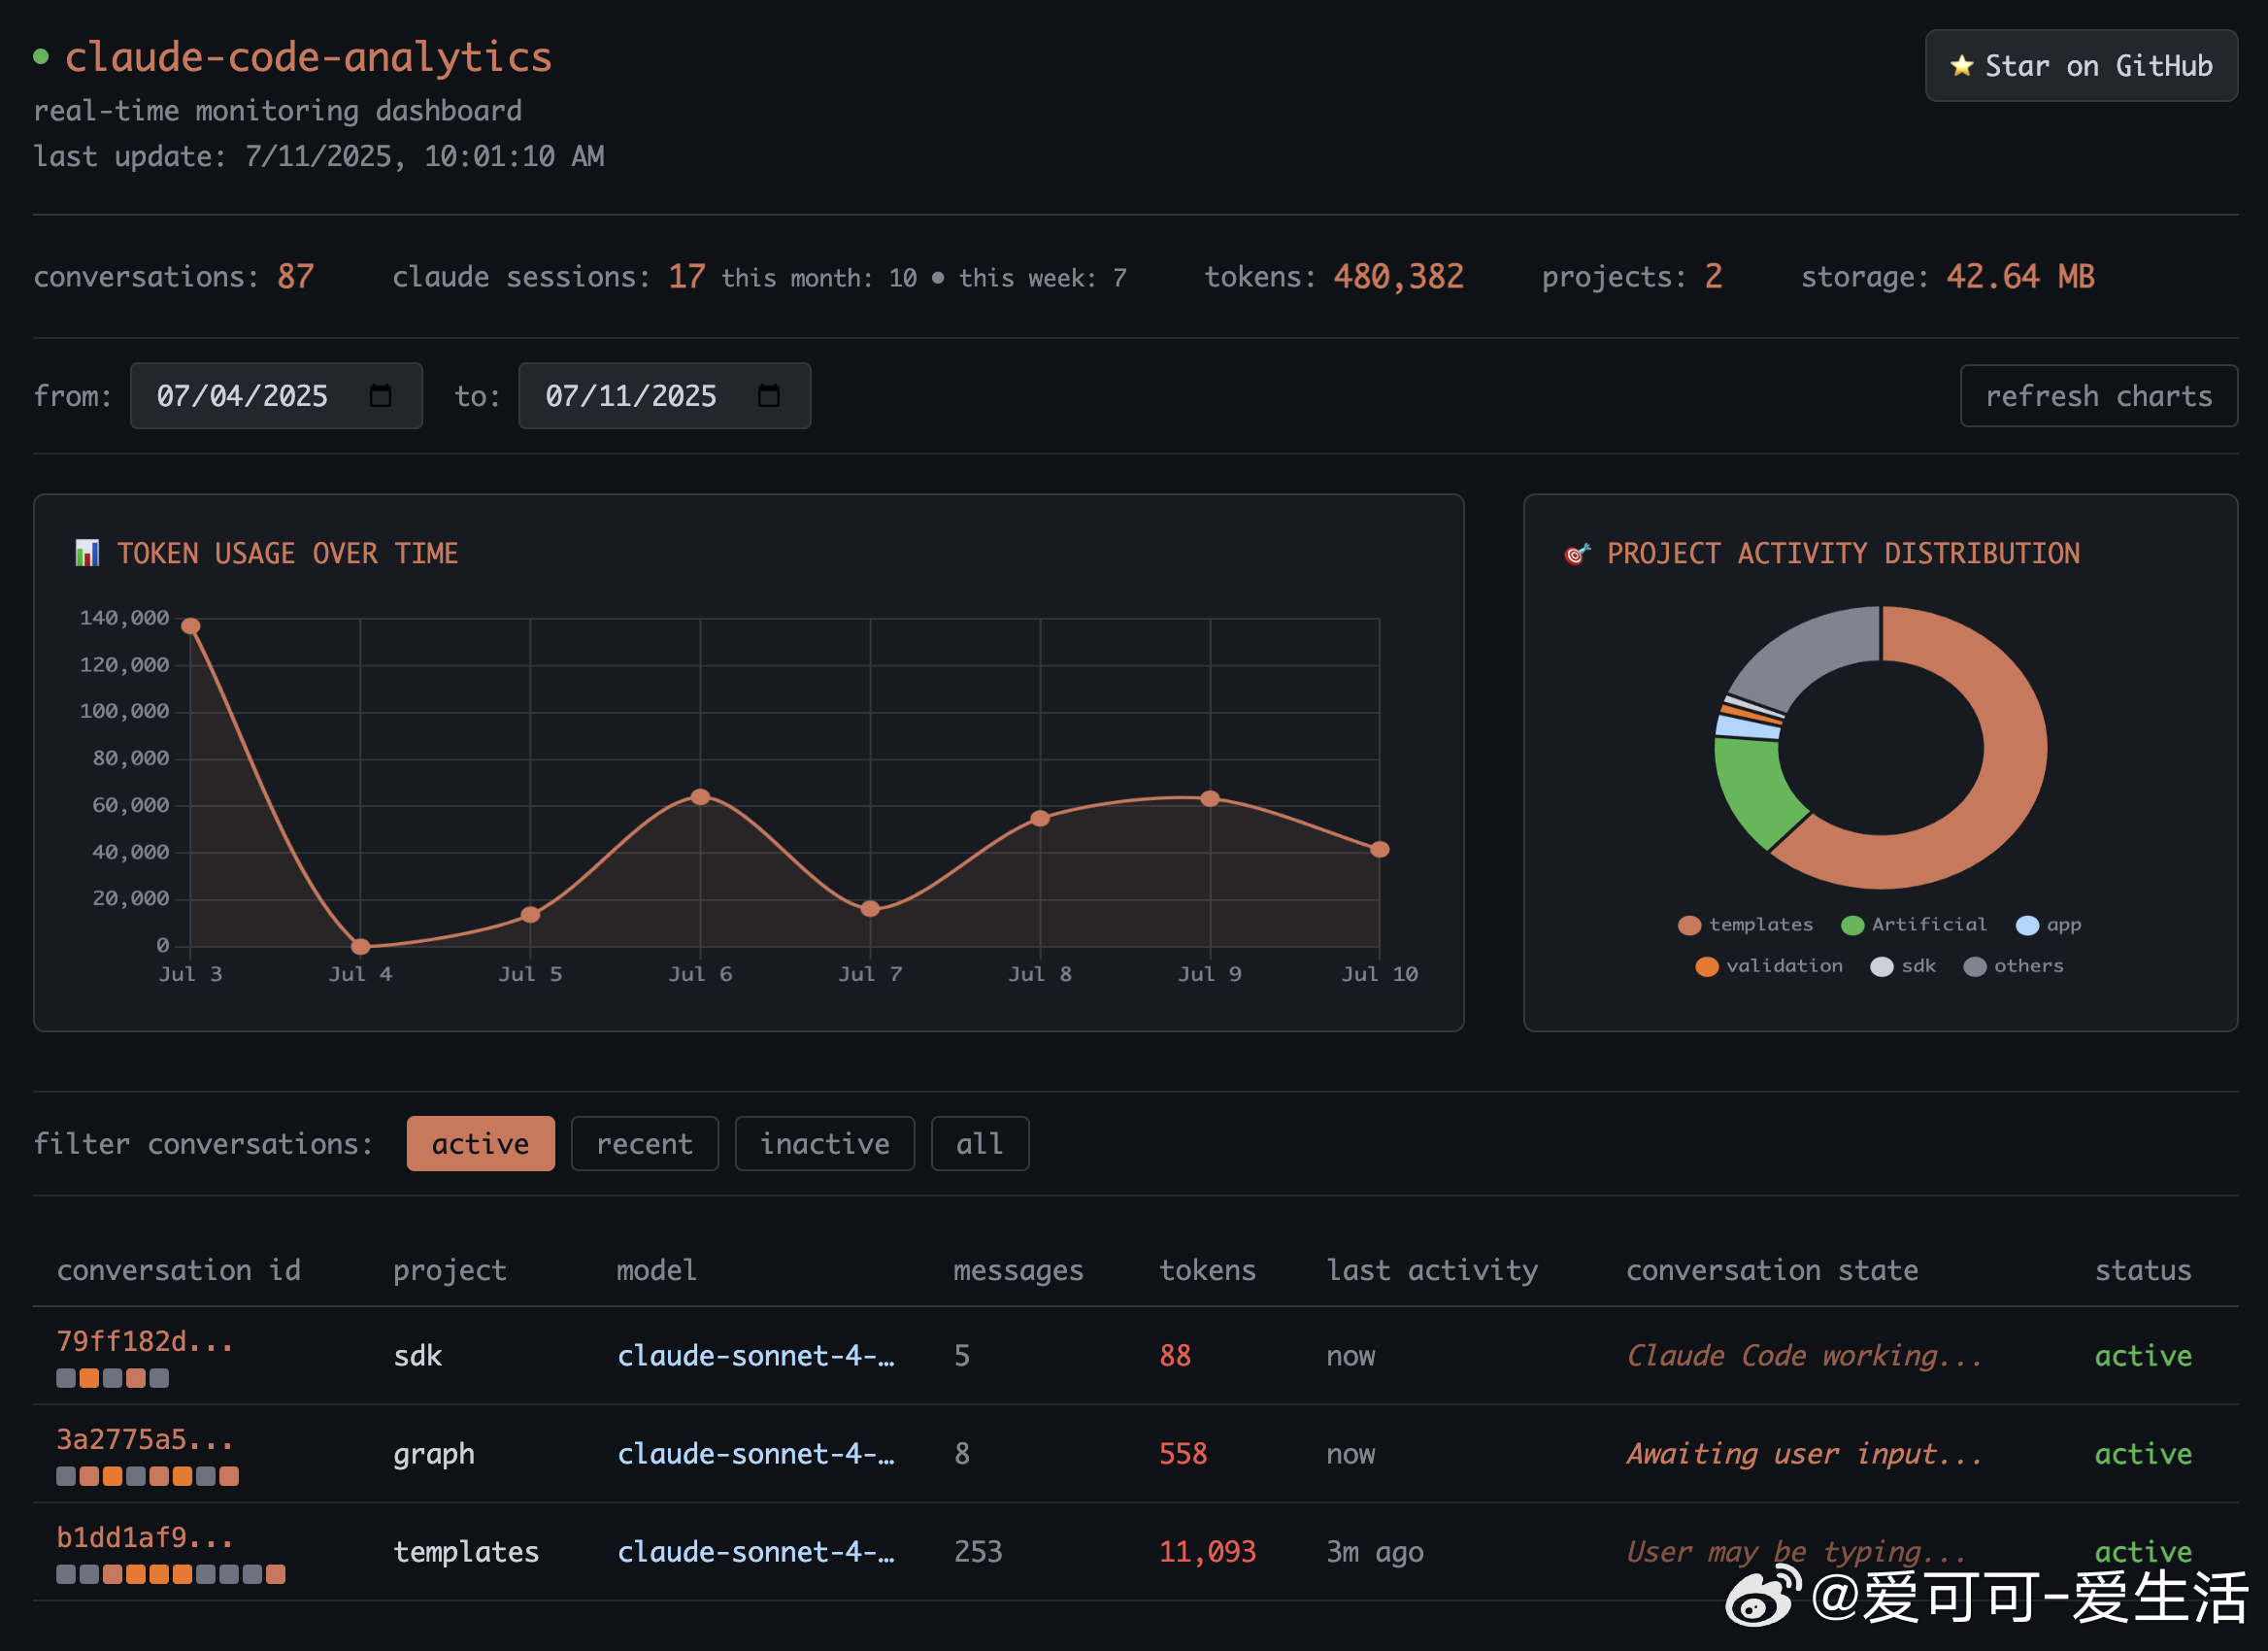The image size is (2268, 1651).
Task: Toggle templates legend in project distribution chart
Action: [x=1745, y=925]
